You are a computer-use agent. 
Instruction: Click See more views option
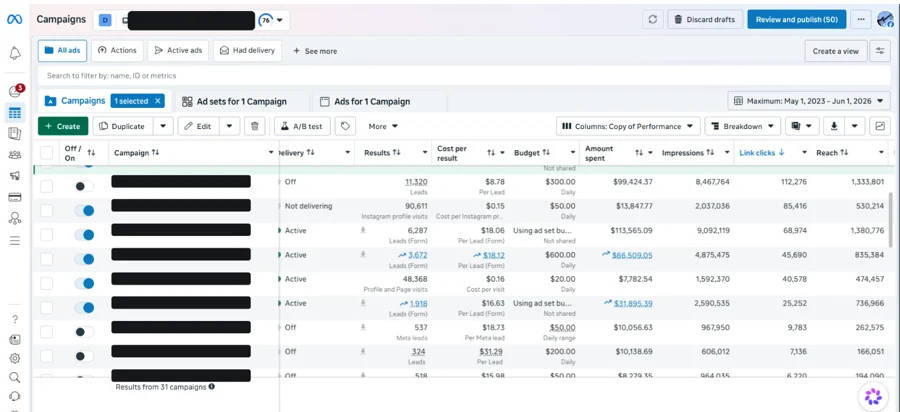(315, 51)
